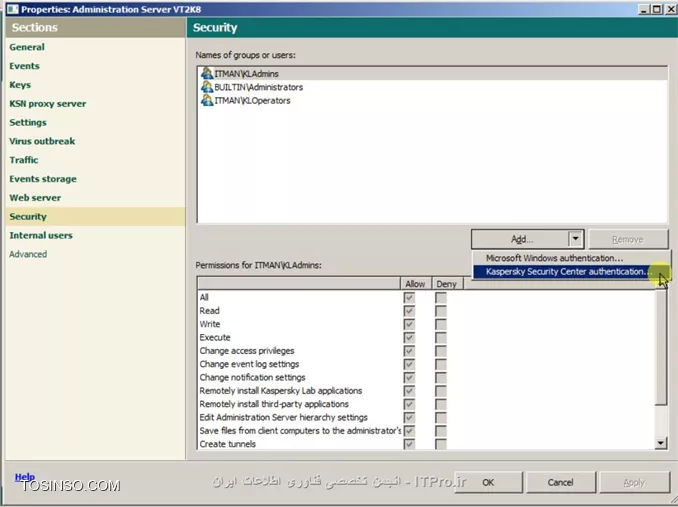Click the OK button
The image size is (678, 507).
488,482
